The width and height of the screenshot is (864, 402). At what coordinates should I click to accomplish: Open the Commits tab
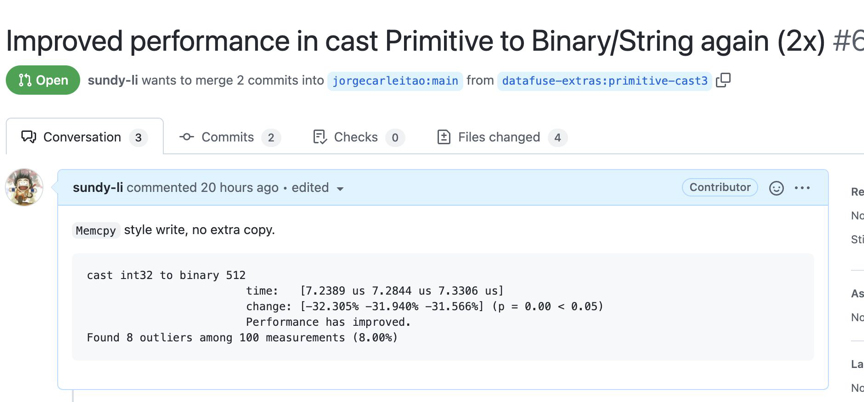pos(229,137)
